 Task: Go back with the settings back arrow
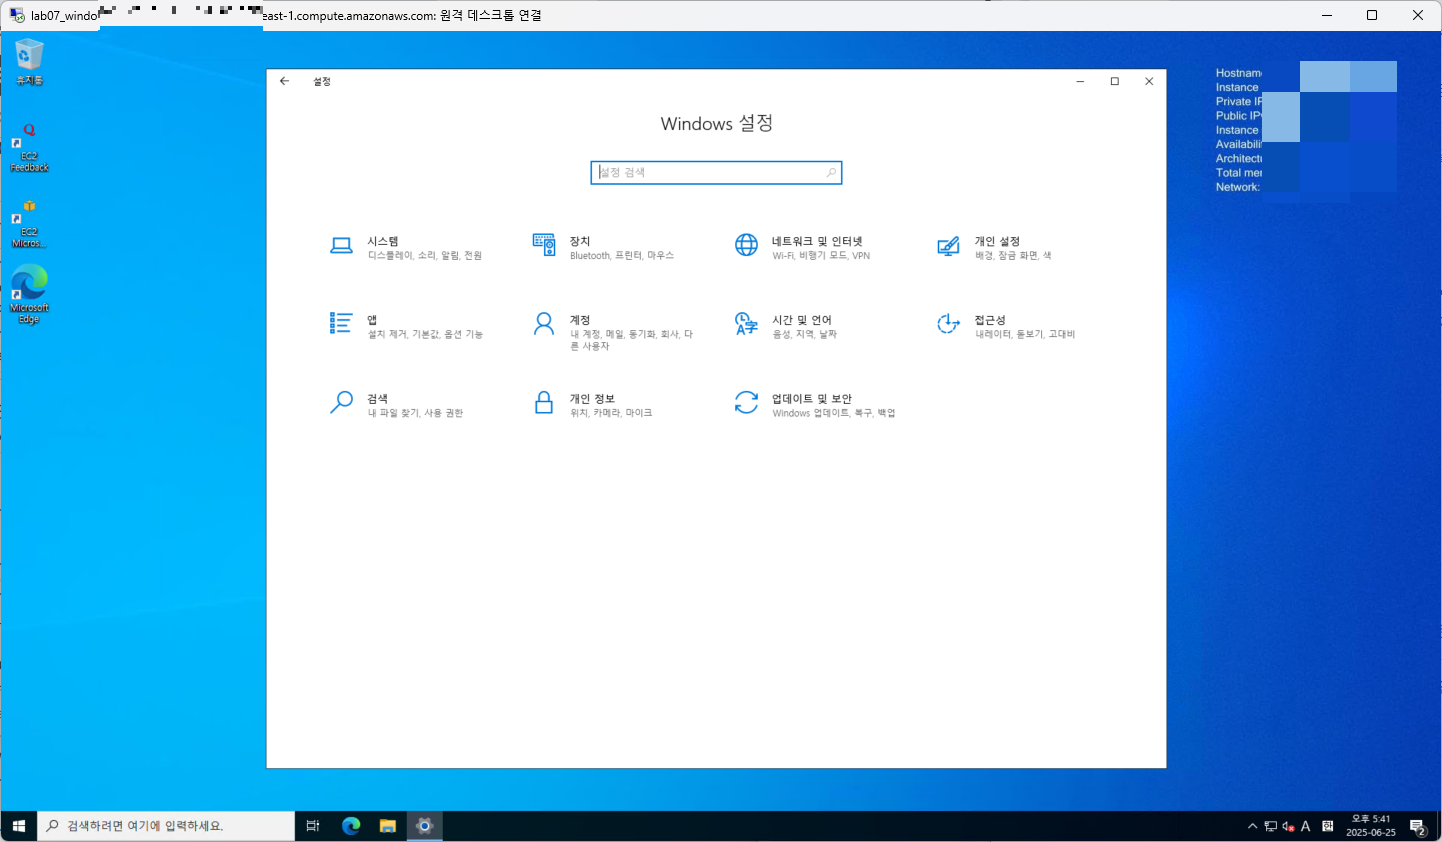tap(285, 81)
